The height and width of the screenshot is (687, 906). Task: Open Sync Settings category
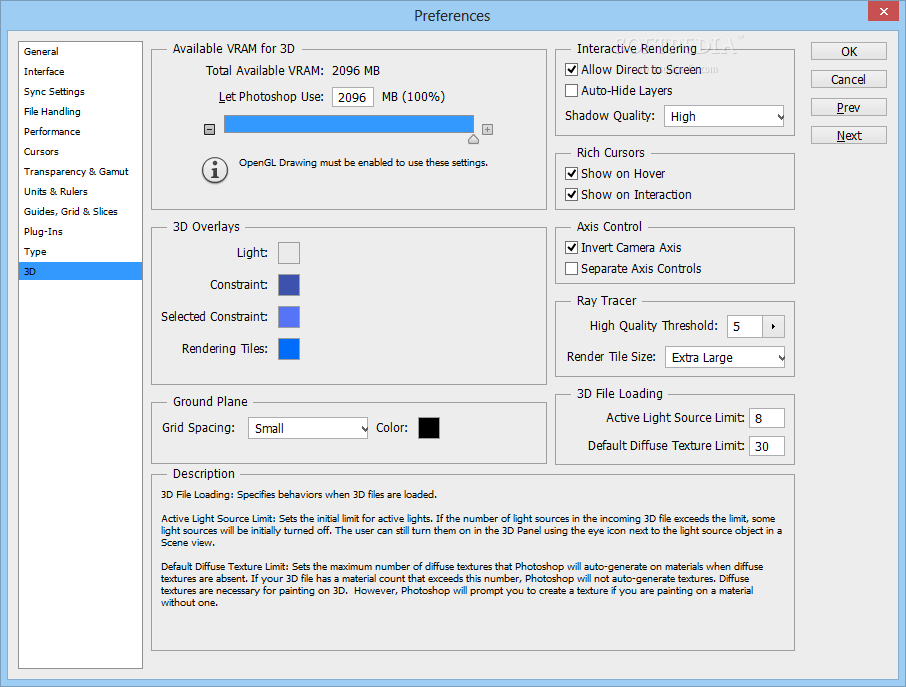(80, 91)
